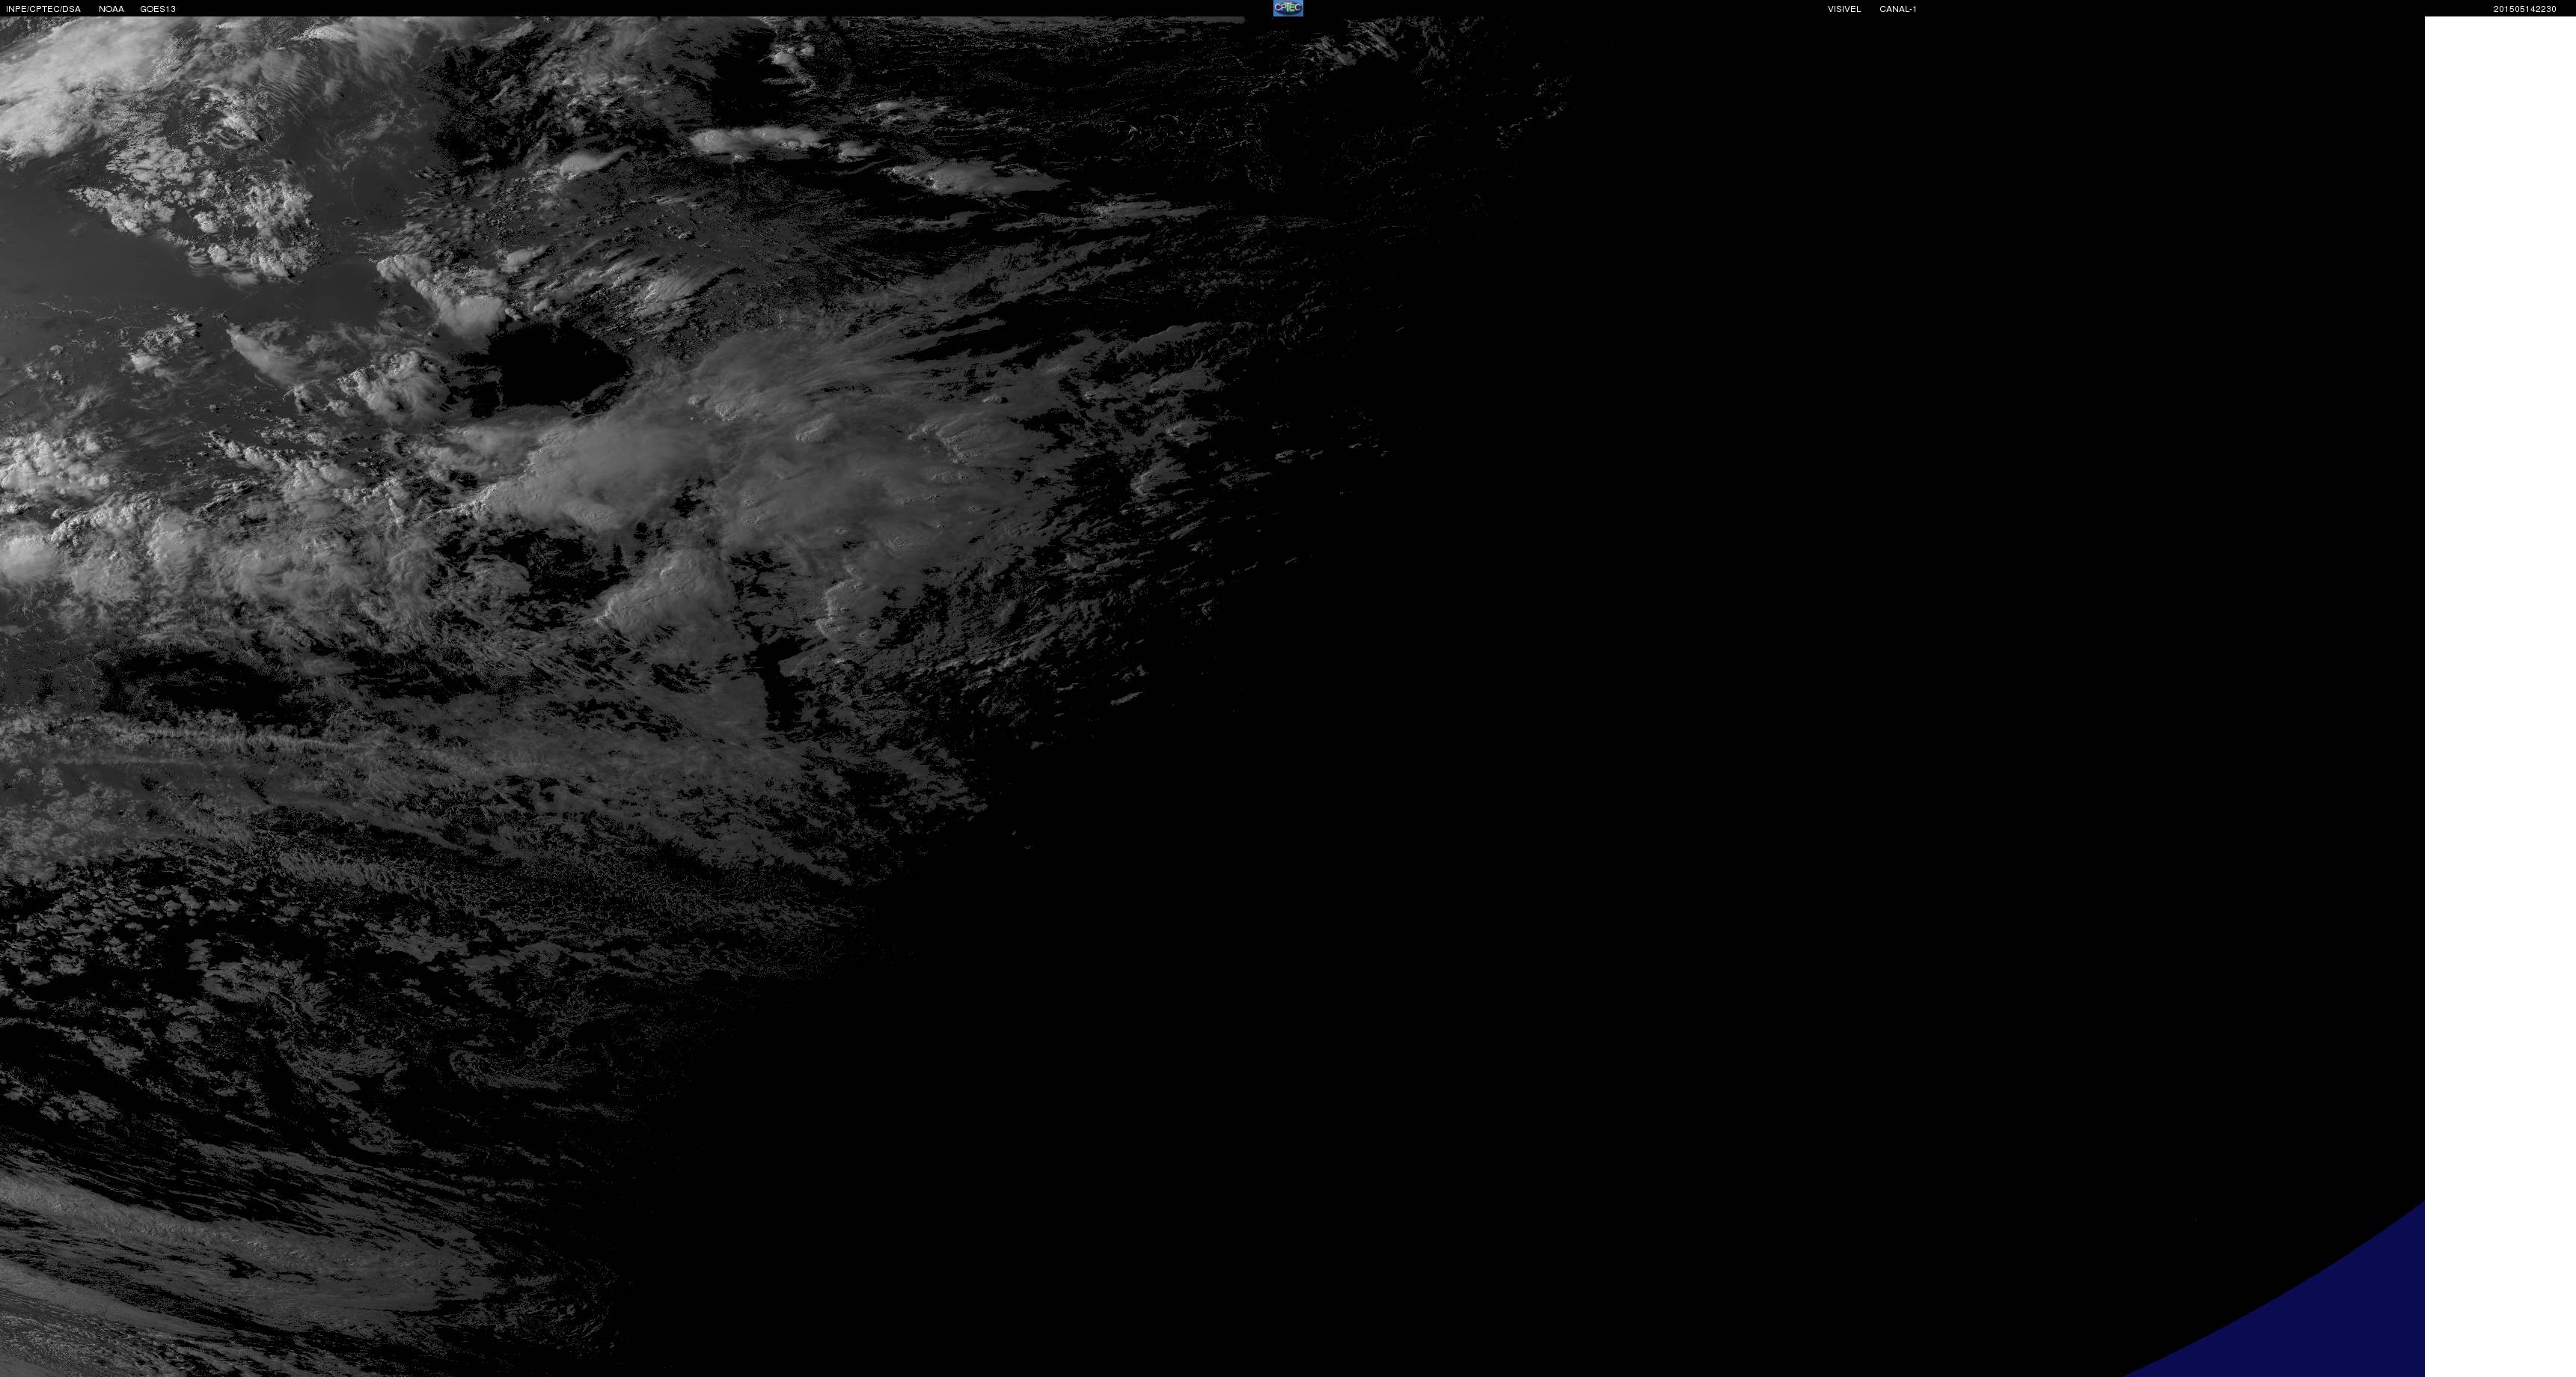Click the 201505142230 timestamp text
Viewport: 2576px width, 1377px height.
tap(2524, 9)
